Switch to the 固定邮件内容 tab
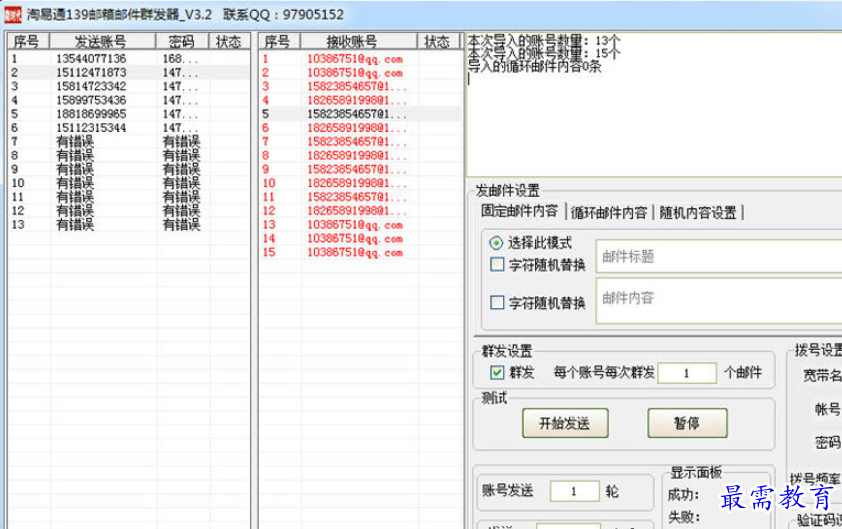Image resolution: width=842 pixels, height=529 pixels. pyautogui.click(x=519, y=212)
